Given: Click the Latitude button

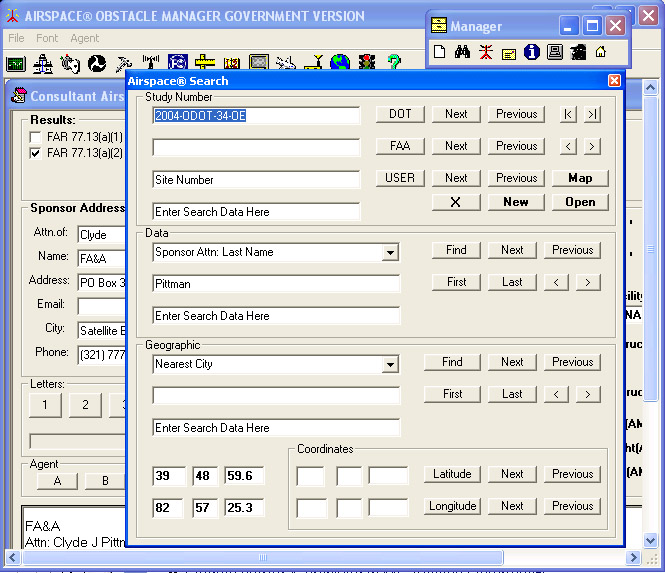Looking at the screenshot, I should click(x=452, y=474).
